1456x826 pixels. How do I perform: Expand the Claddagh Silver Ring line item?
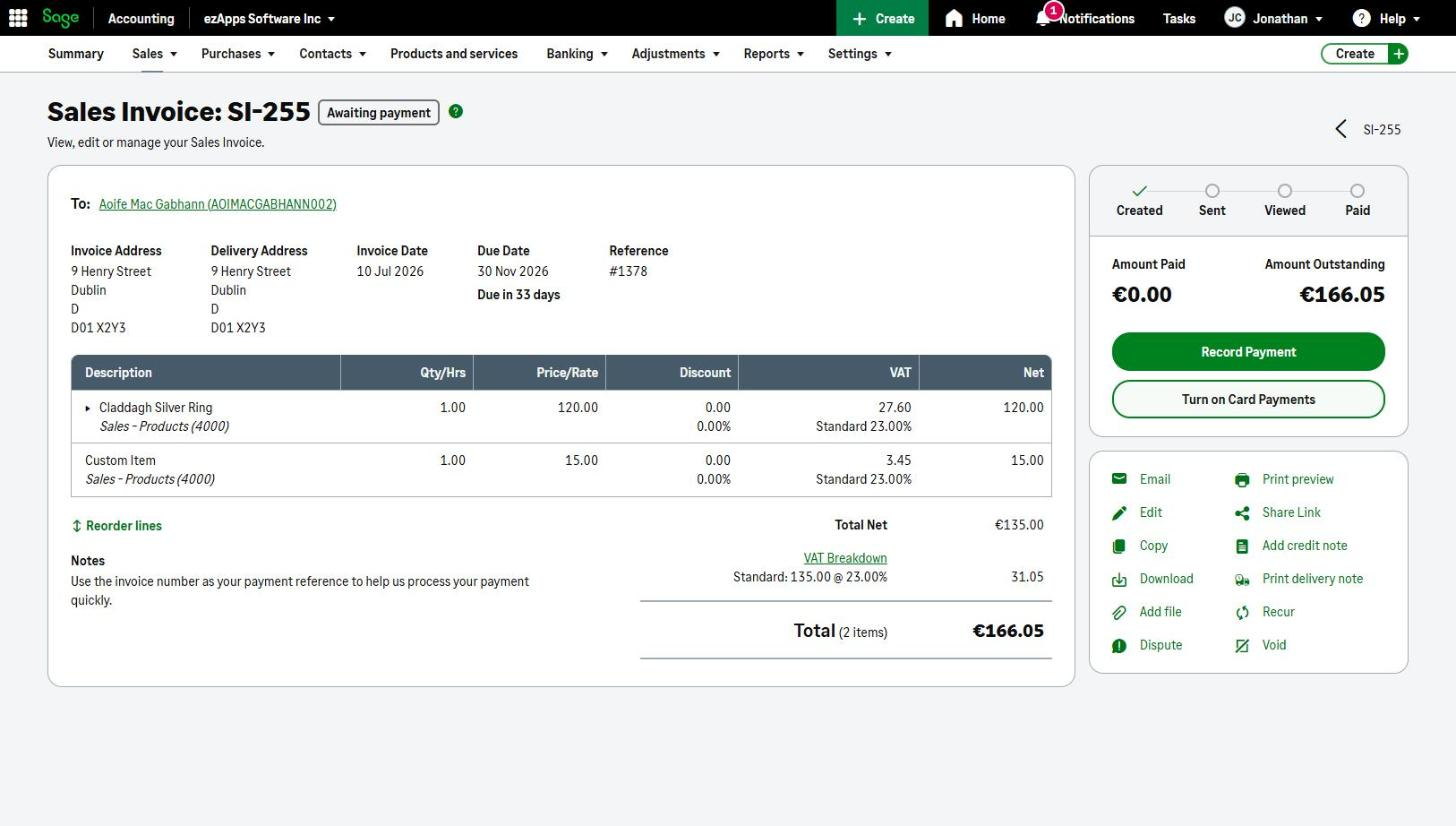(88, 408)
